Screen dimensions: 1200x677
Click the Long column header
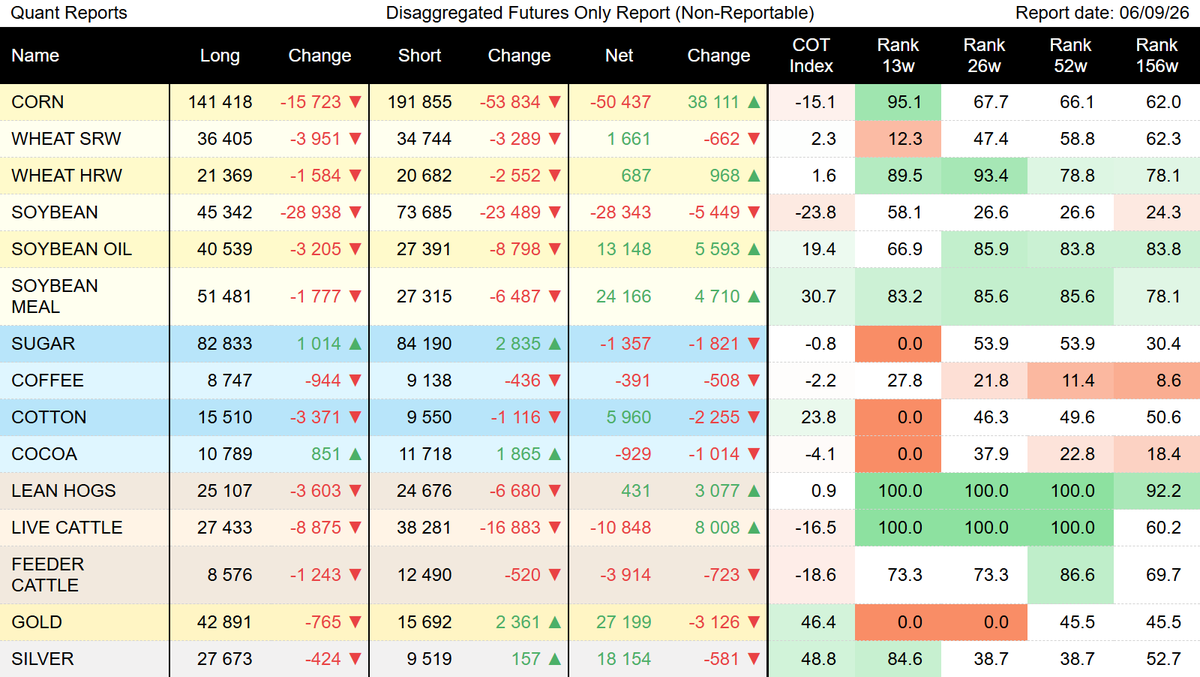pos(220,56)
